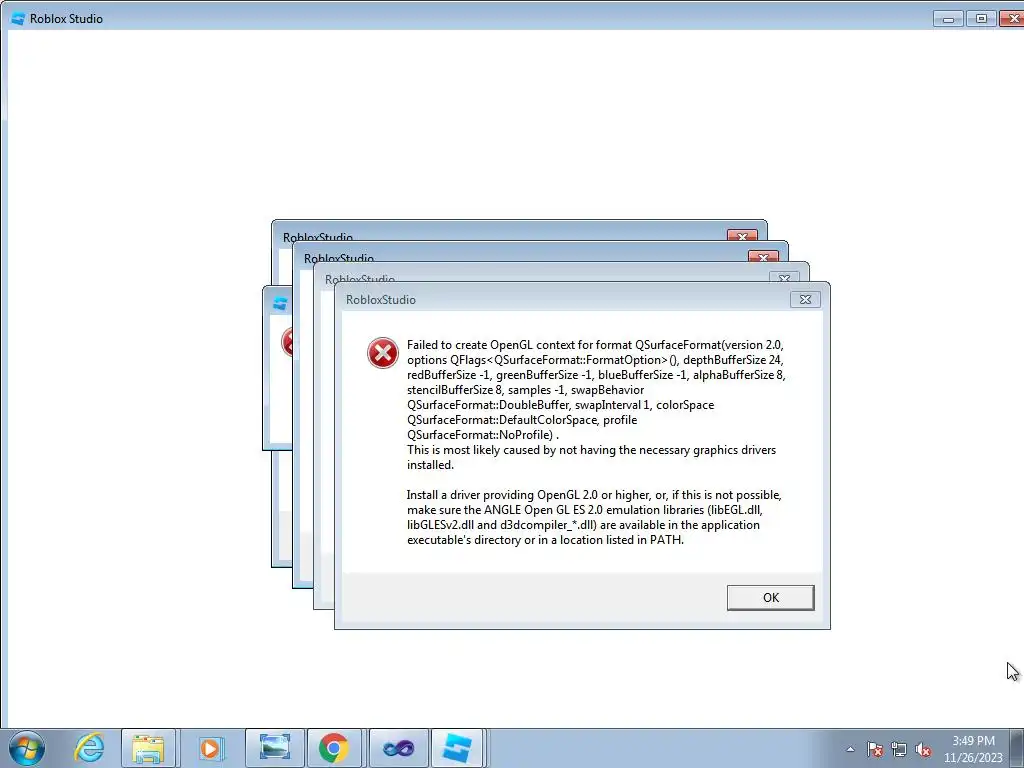Close the front RobloxStudio error dialog
The image size is (1024, 768).
click(x=805, y=299)
